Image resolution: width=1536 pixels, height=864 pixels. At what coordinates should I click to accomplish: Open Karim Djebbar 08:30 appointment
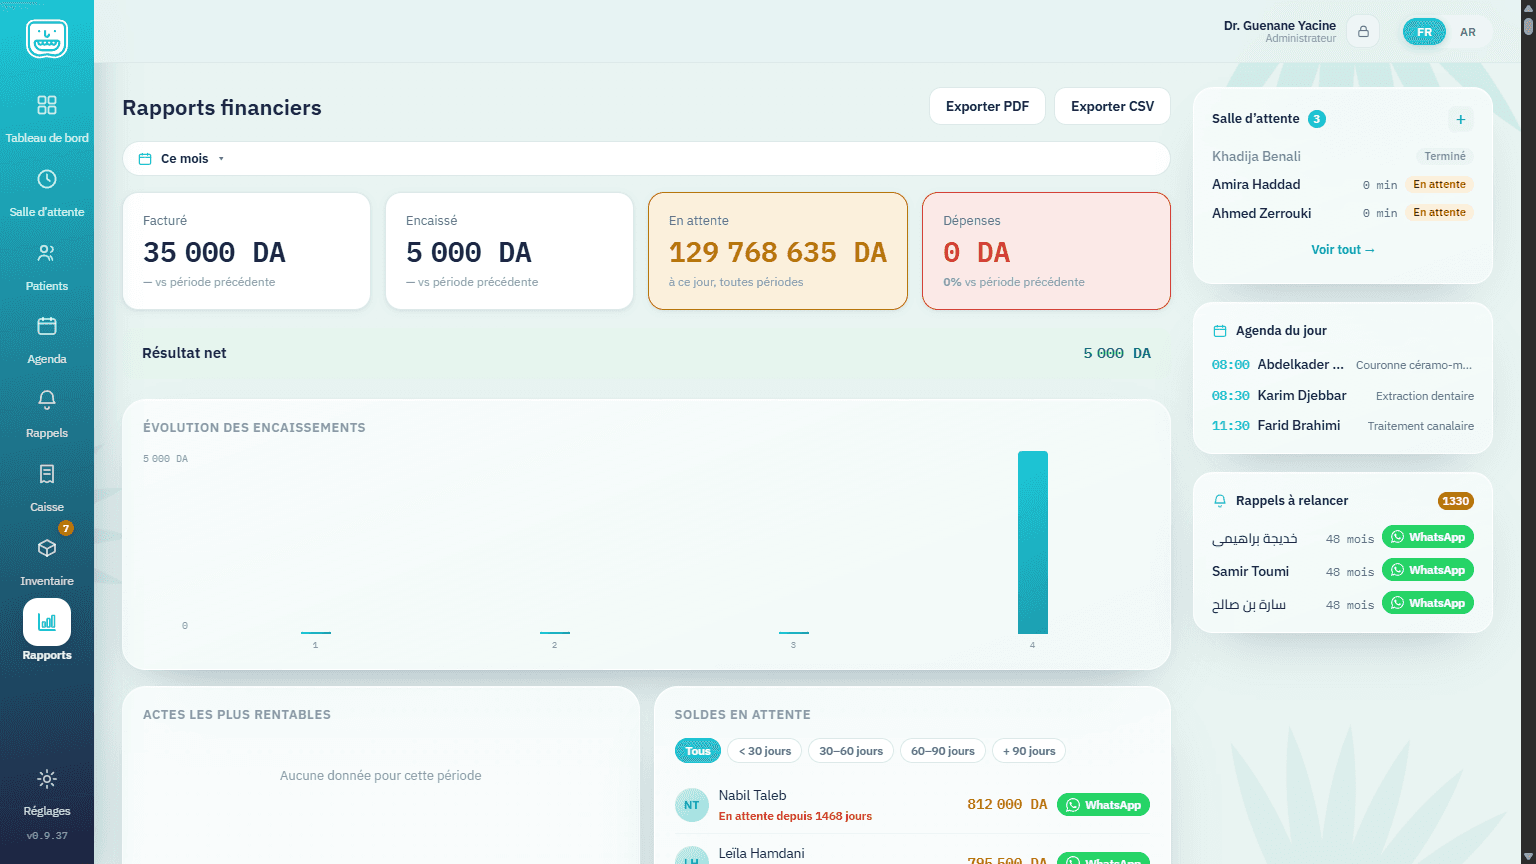tap(1342, 396)
